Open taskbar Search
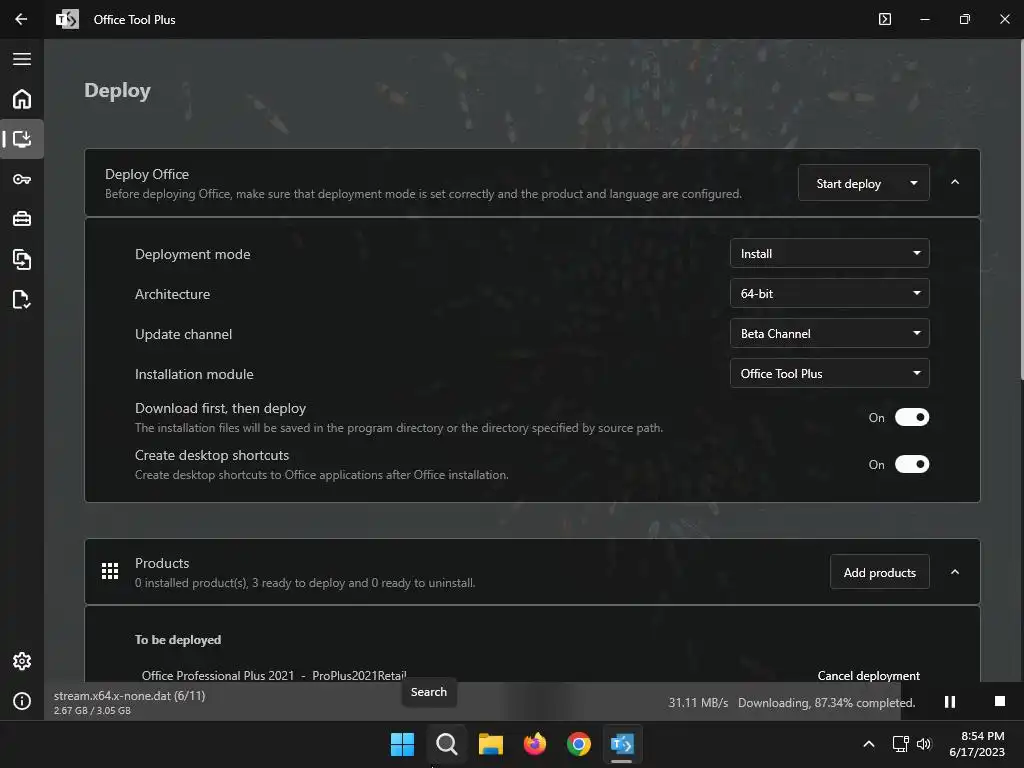This screenshot has height=768, width=1024. [447, 744]
